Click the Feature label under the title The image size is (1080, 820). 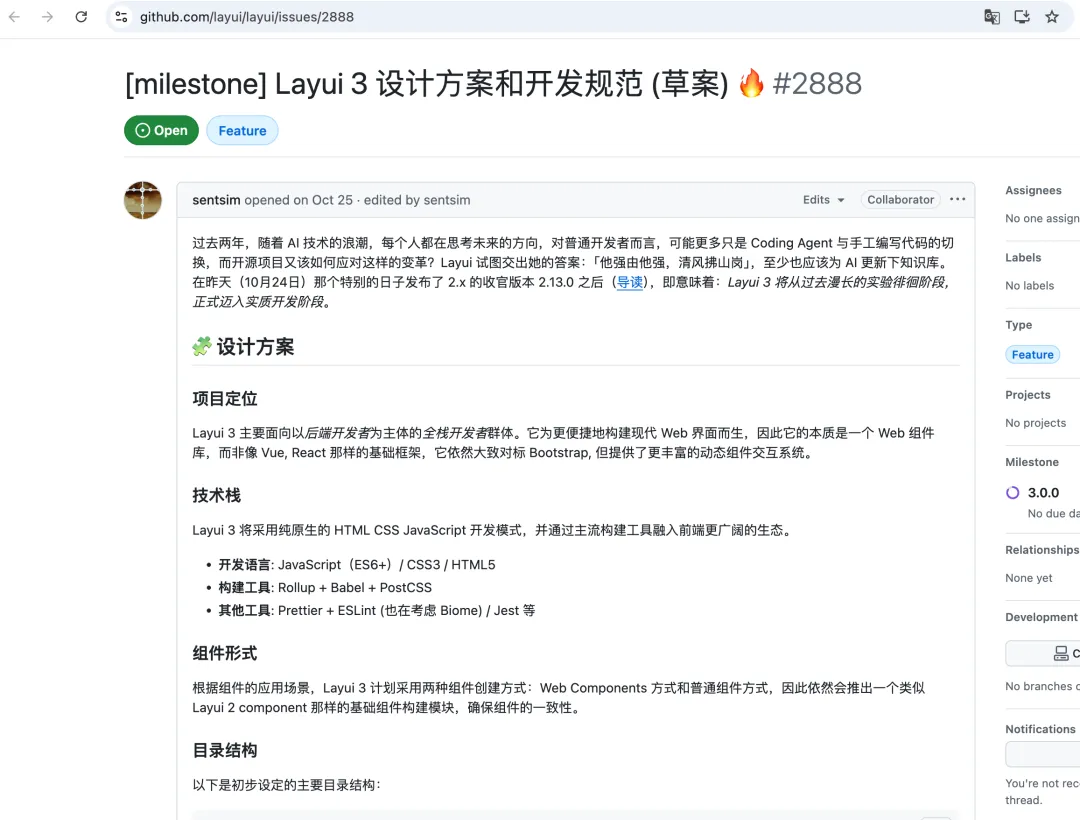pyautogui.click(x=242, y=130)
